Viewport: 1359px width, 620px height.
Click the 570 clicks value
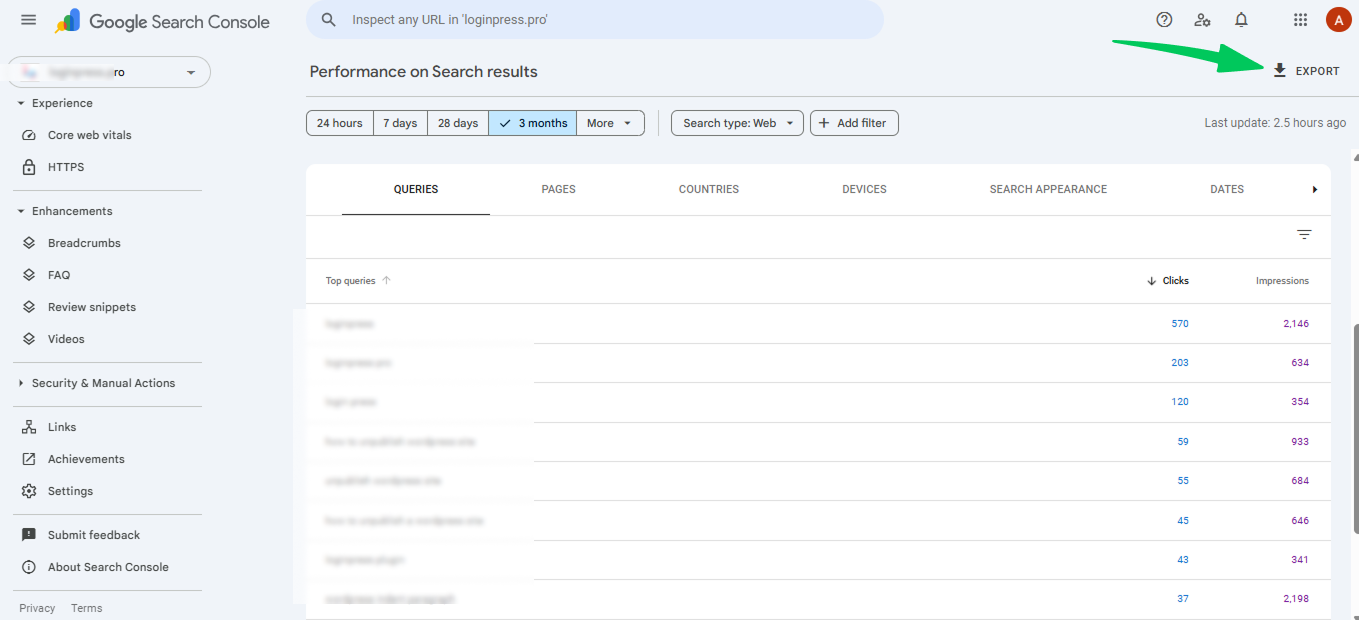tap(1180, 324)
